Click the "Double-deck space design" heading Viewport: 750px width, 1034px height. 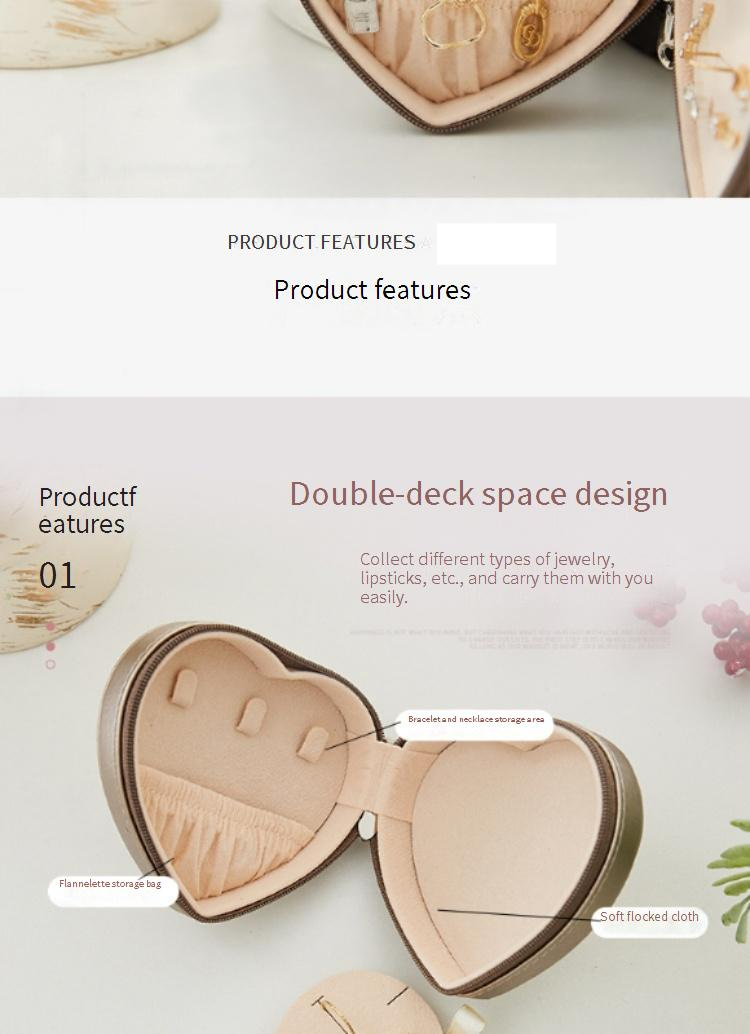point(479,494)
